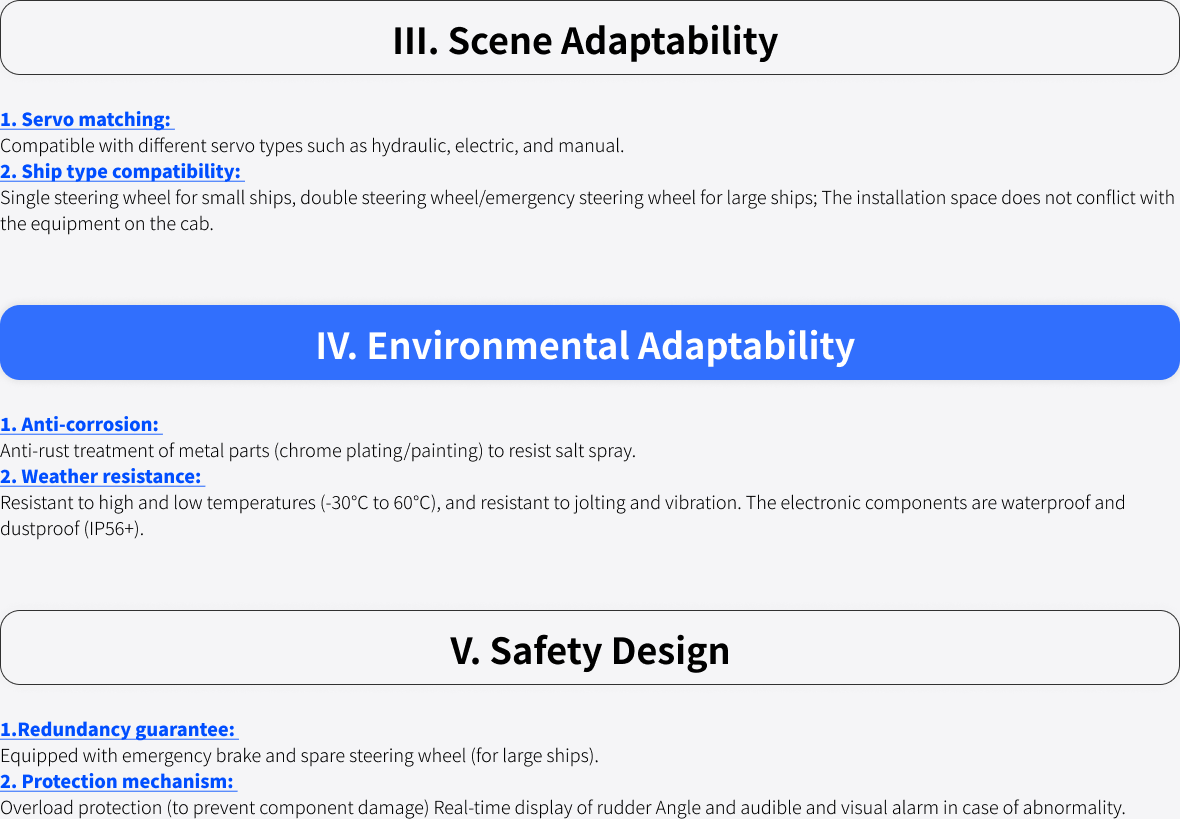Select the Safety Design section header

pyautogui.click(x=590, y=647)
